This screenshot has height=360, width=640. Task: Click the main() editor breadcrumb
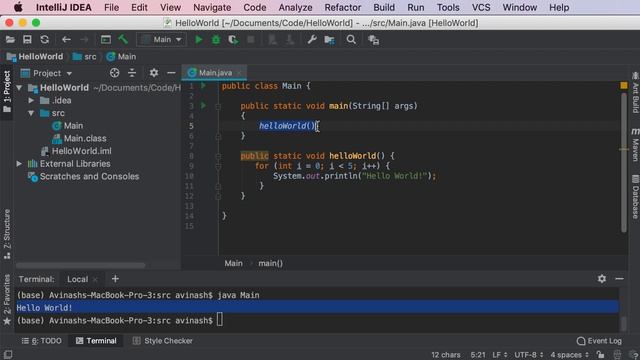click(x=271, y=263)
